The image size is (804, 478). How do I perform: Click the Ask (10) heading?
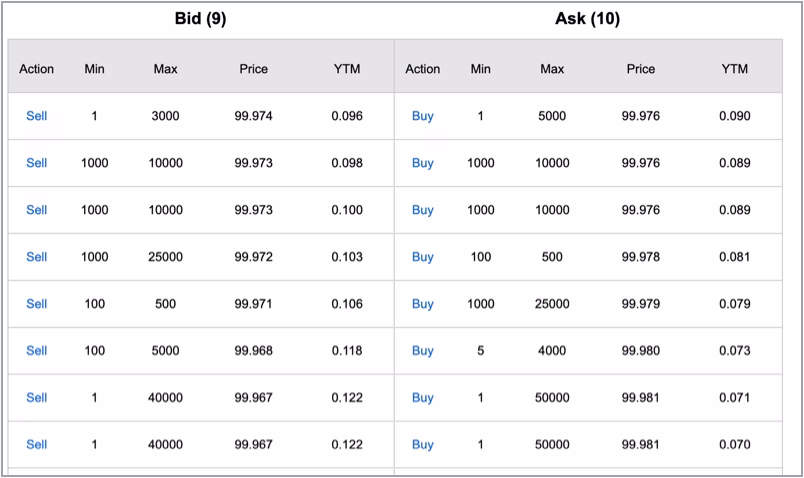[587, 19]
